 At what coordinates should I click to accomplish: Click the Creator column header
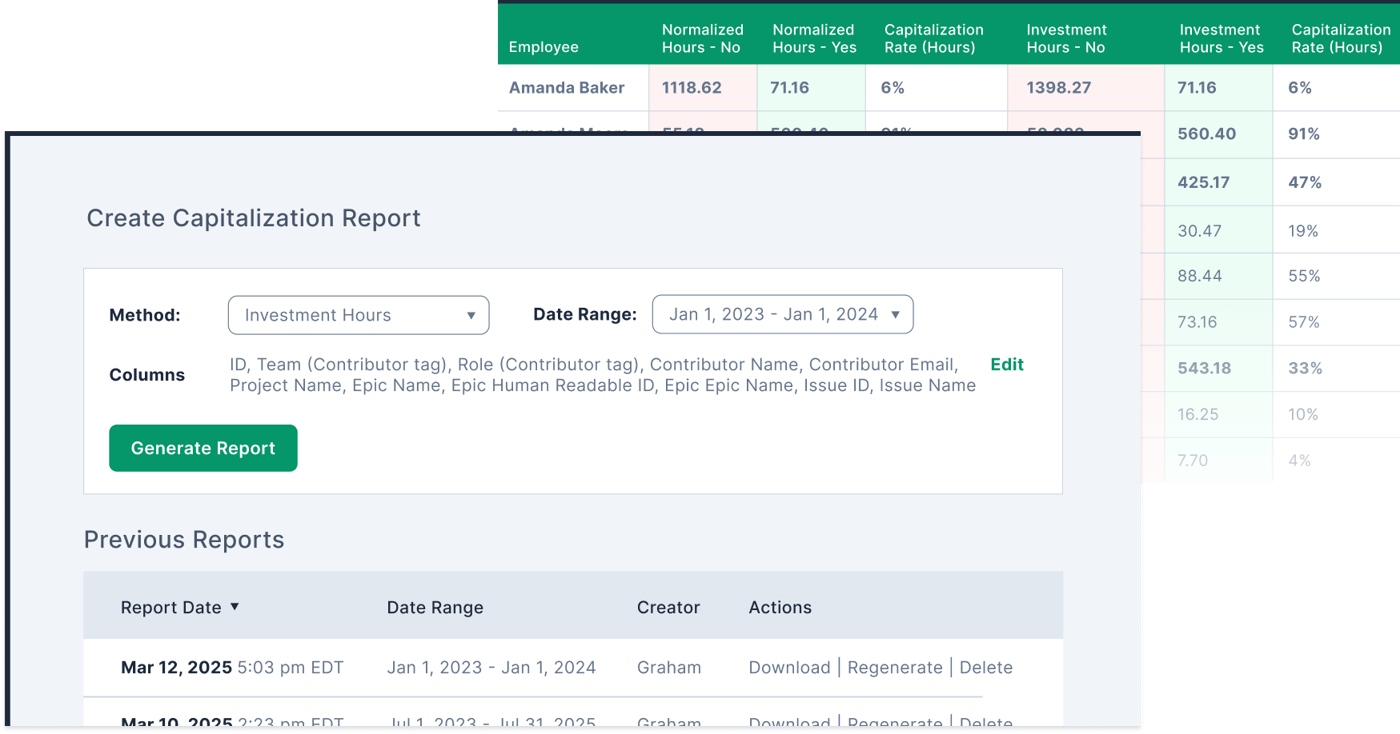pyautogui.click(x=668, y=607)
